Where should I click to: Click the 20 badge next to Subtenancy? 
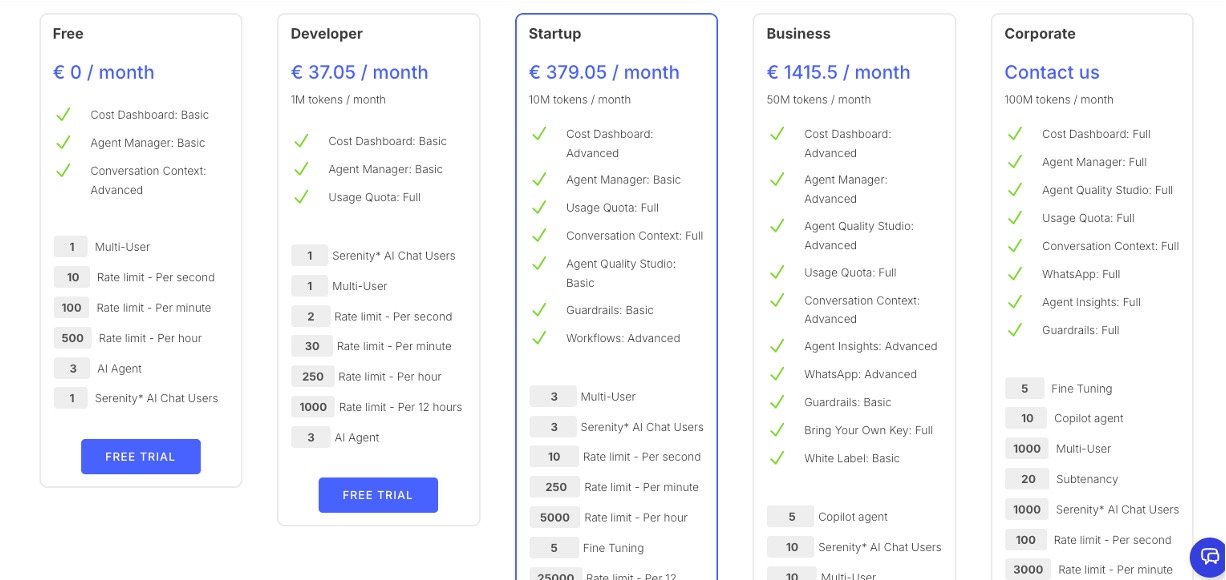coord(1028,479)
